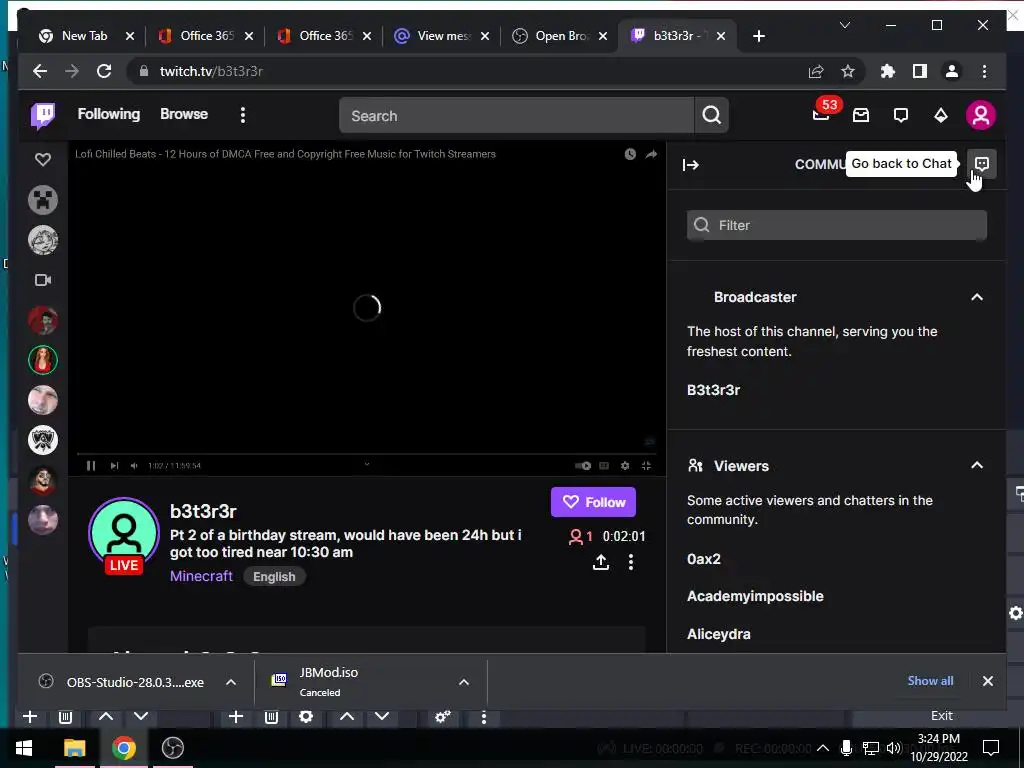Click the watch later clock icon on video
This screenshot has height=768, width=1024.
[630, 154]
